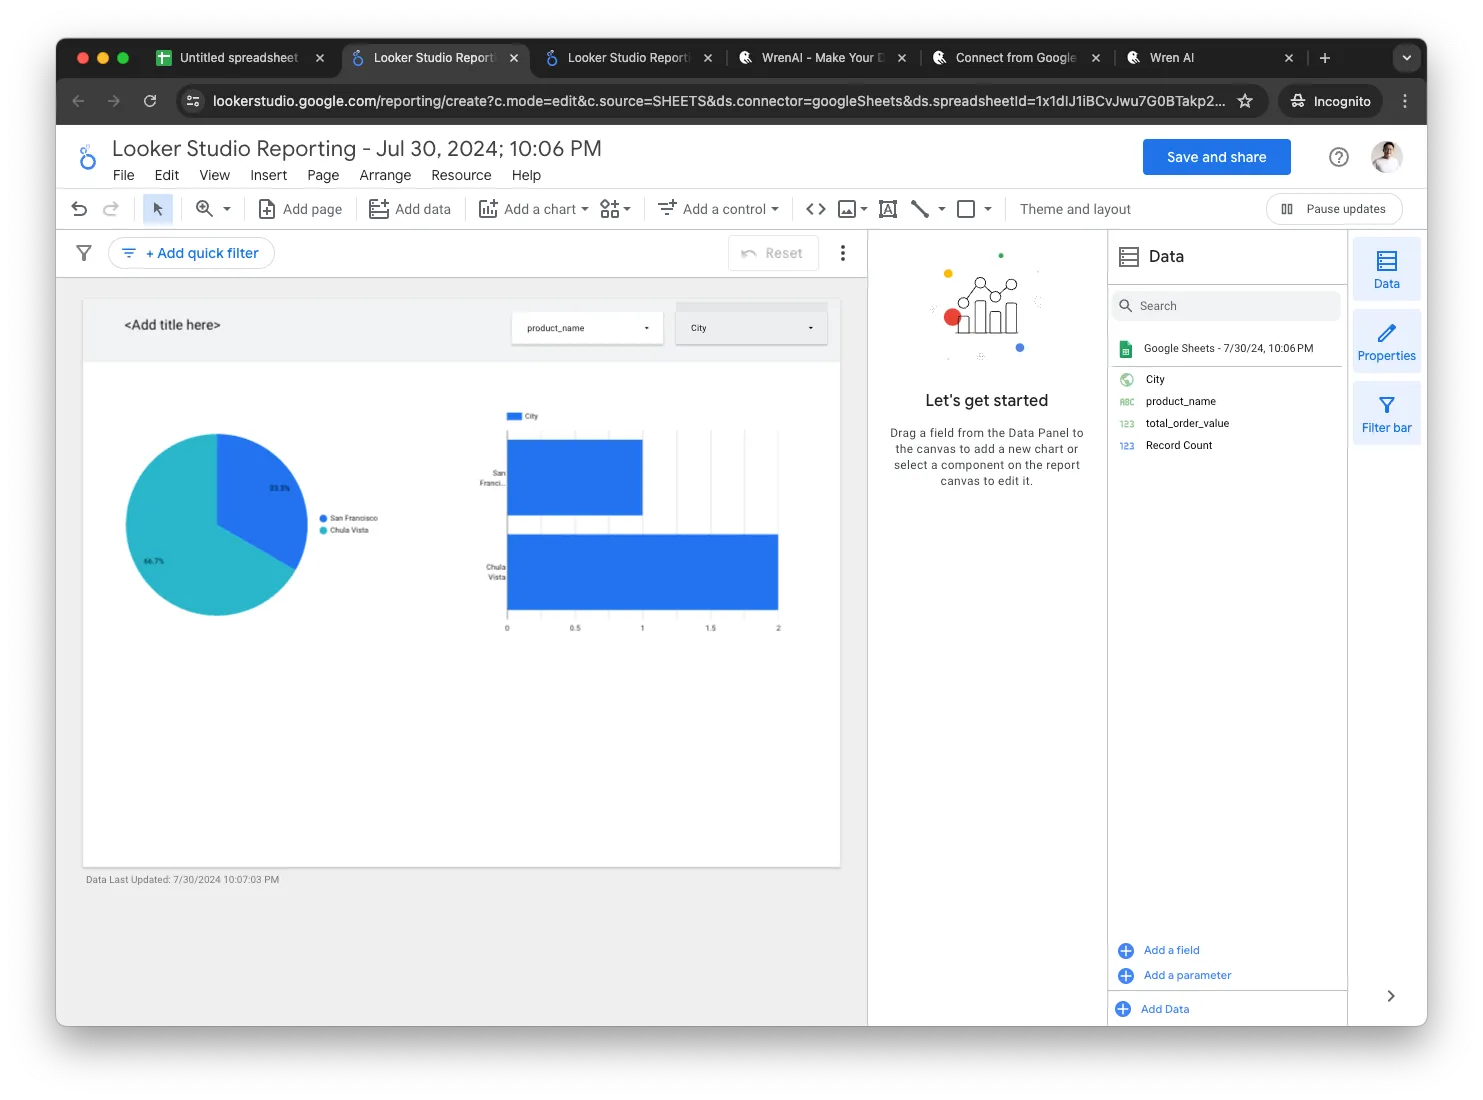
Task: Reload the page in browser
Action: pos(150,101)
